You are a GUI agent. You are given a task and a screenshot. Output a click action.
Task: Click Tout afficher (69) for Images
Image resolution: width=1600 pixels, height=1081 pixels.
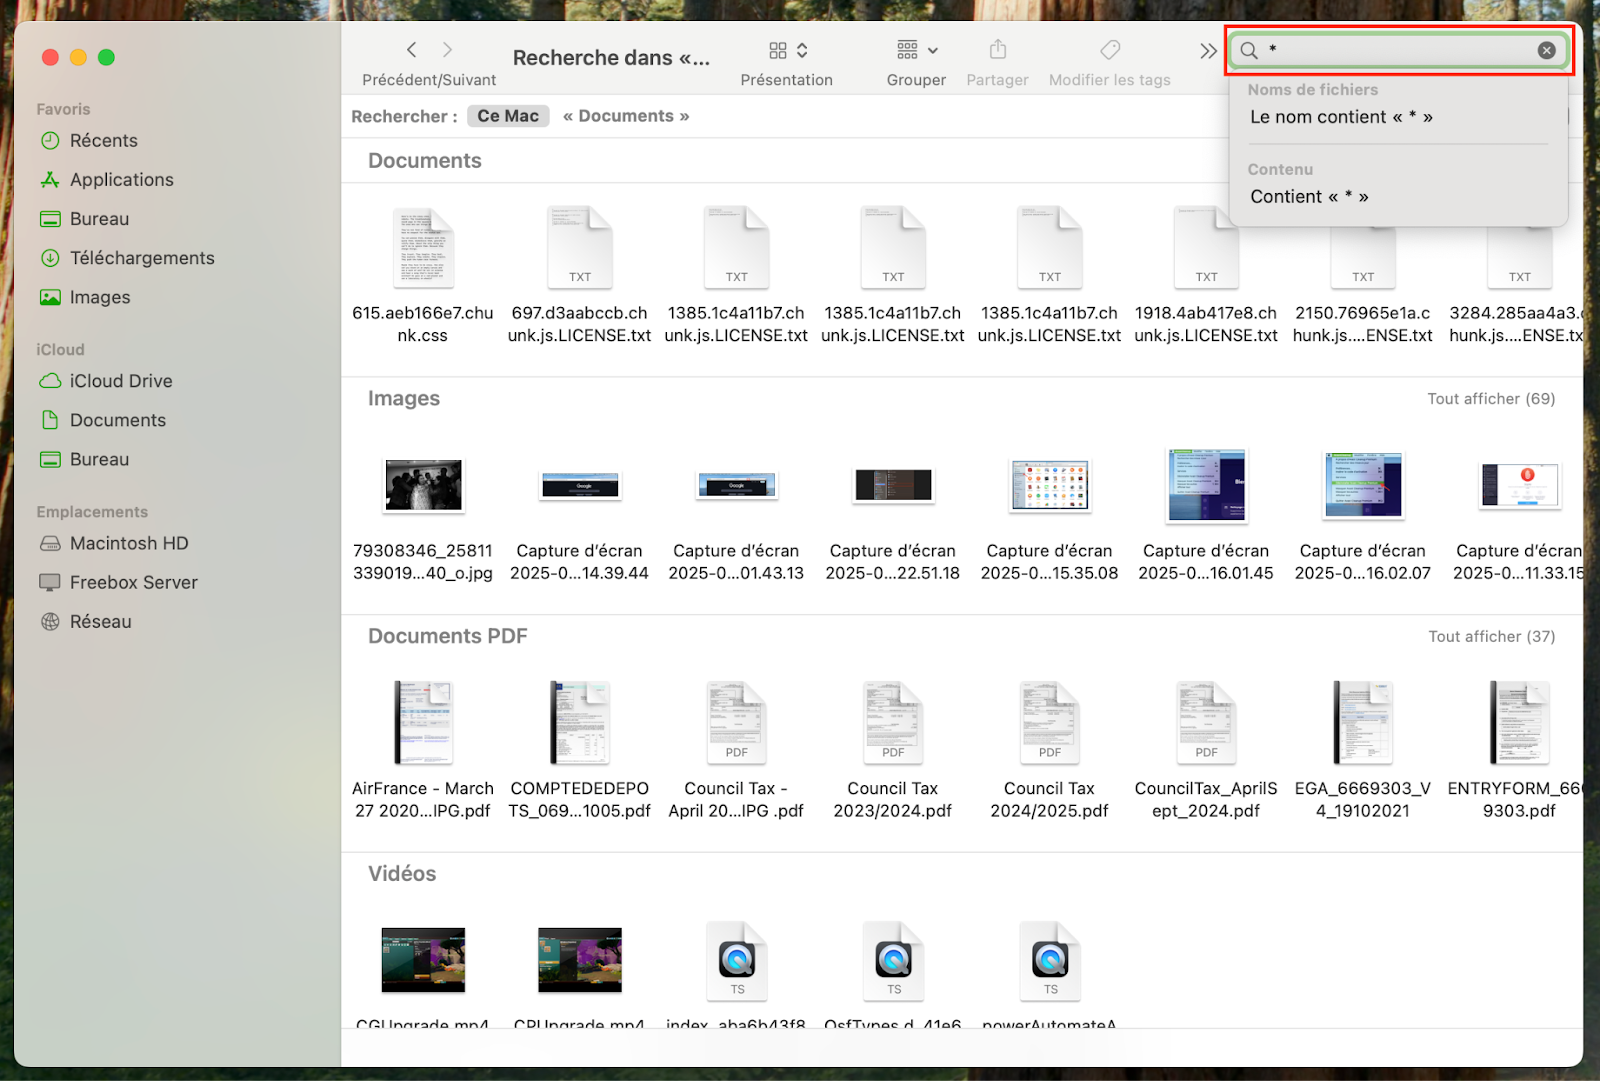click(x=1490, y=399)
